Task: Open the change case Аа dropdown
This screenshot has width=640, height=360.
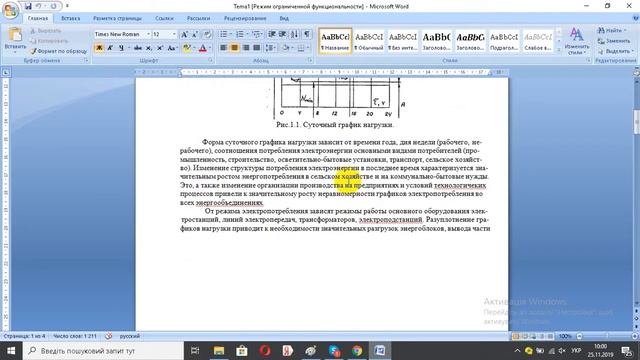Action: point(173,48)
